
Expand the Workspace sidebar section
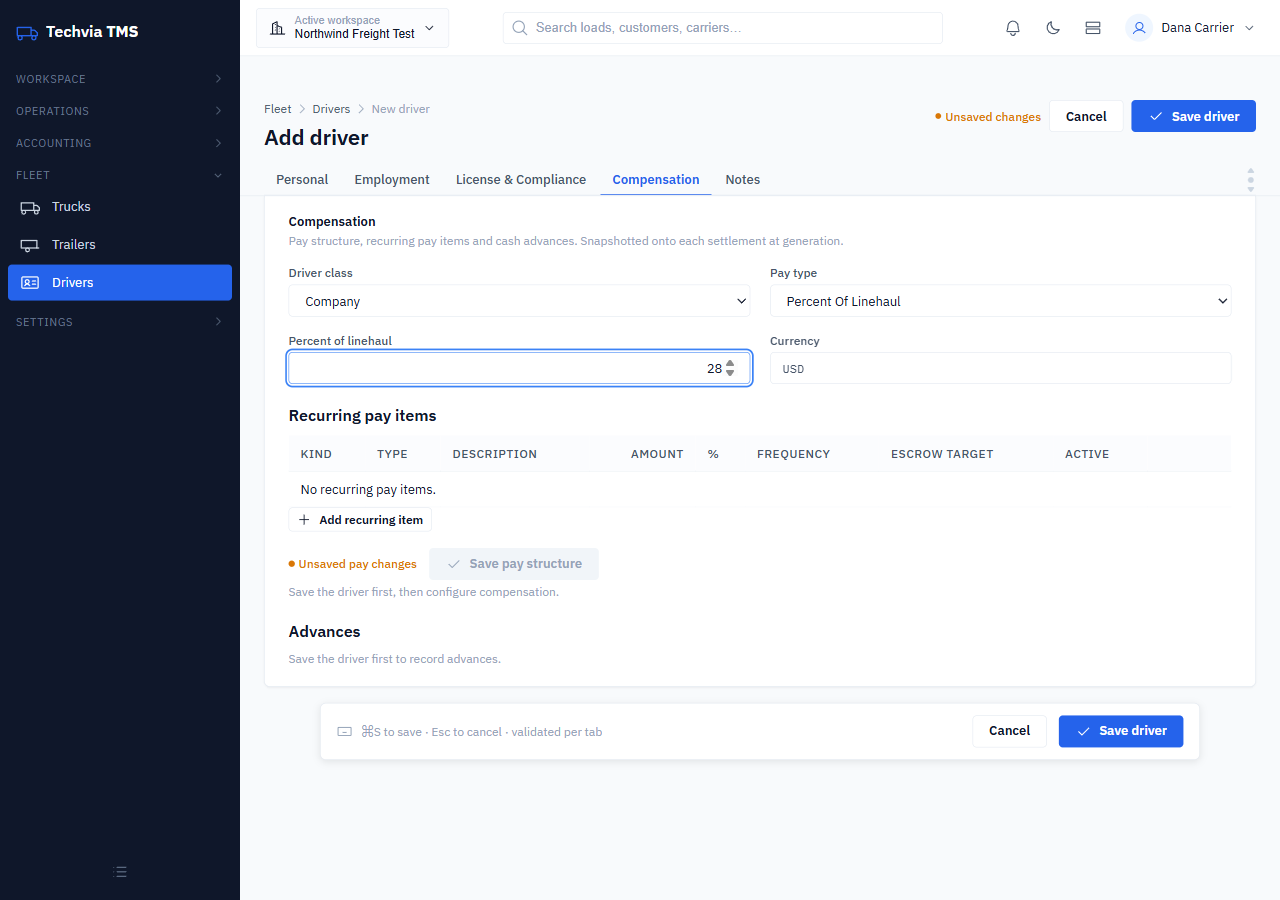[x=120, y=79]
